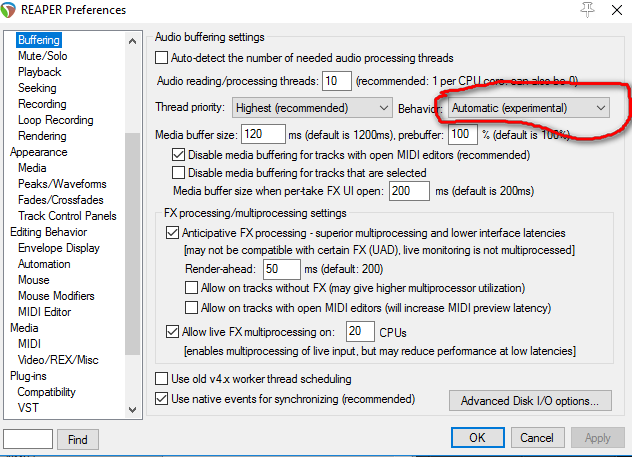Select Seeking preferences page
Screen dimensions: 632x457
[37, 88]
